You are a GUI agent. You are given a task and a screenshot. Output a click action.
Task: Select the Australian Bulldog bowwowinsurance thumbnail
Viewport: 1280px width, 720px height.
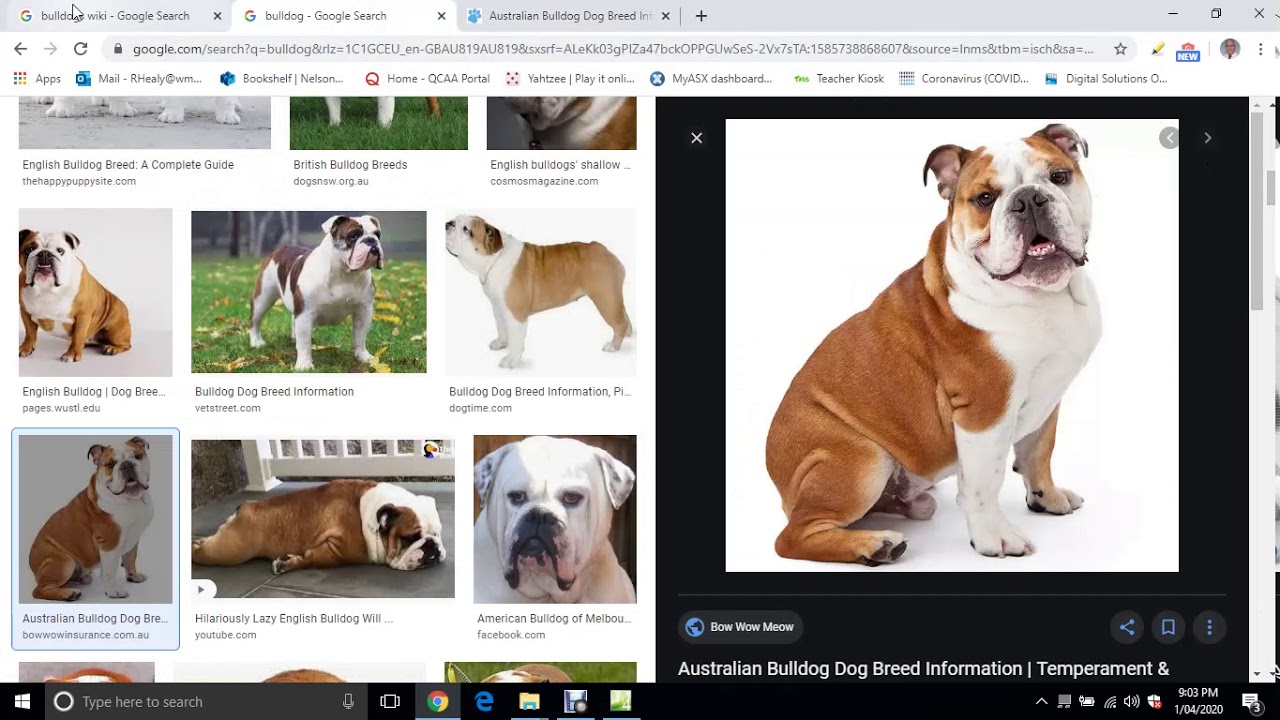96,519
